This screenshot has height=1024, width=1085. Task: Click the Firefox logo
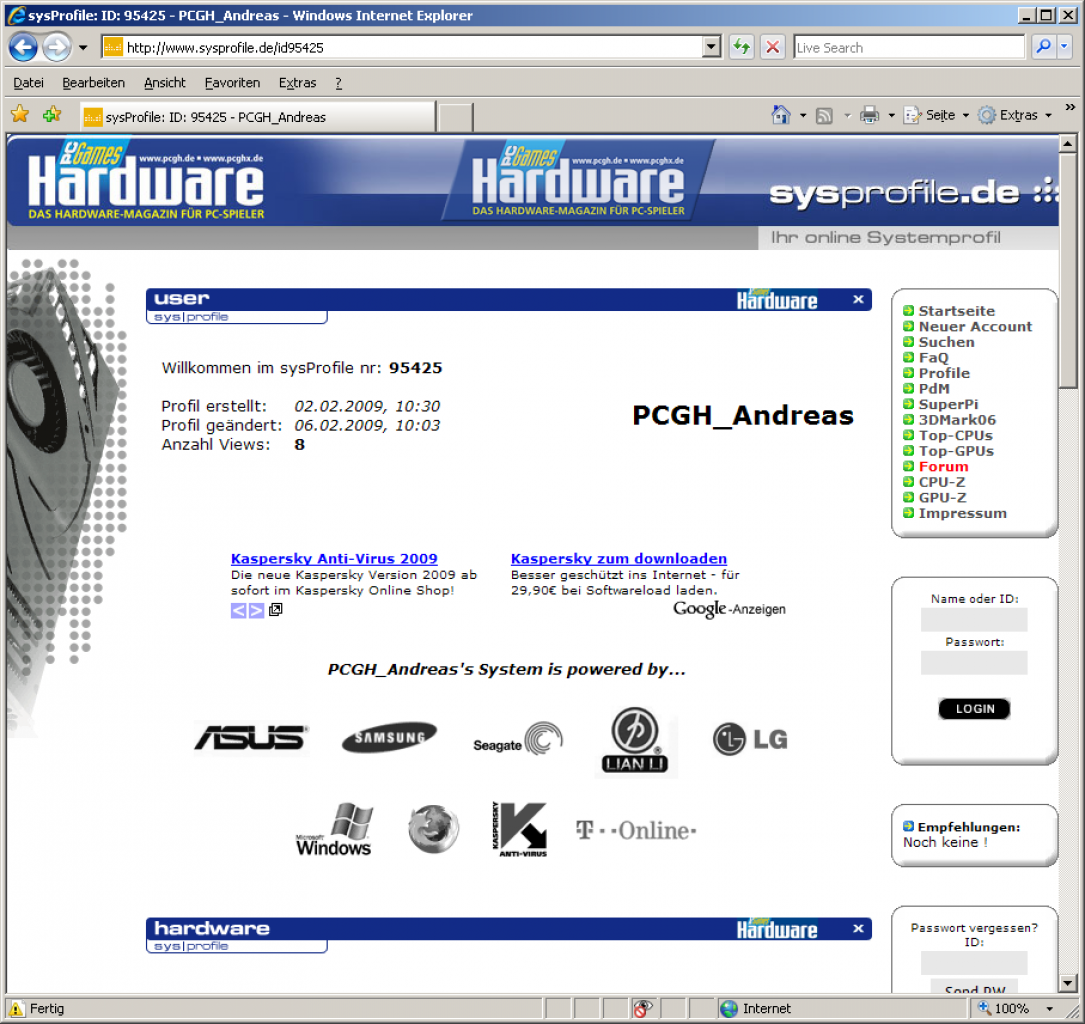pyautogui.click(x=433, y=829)
